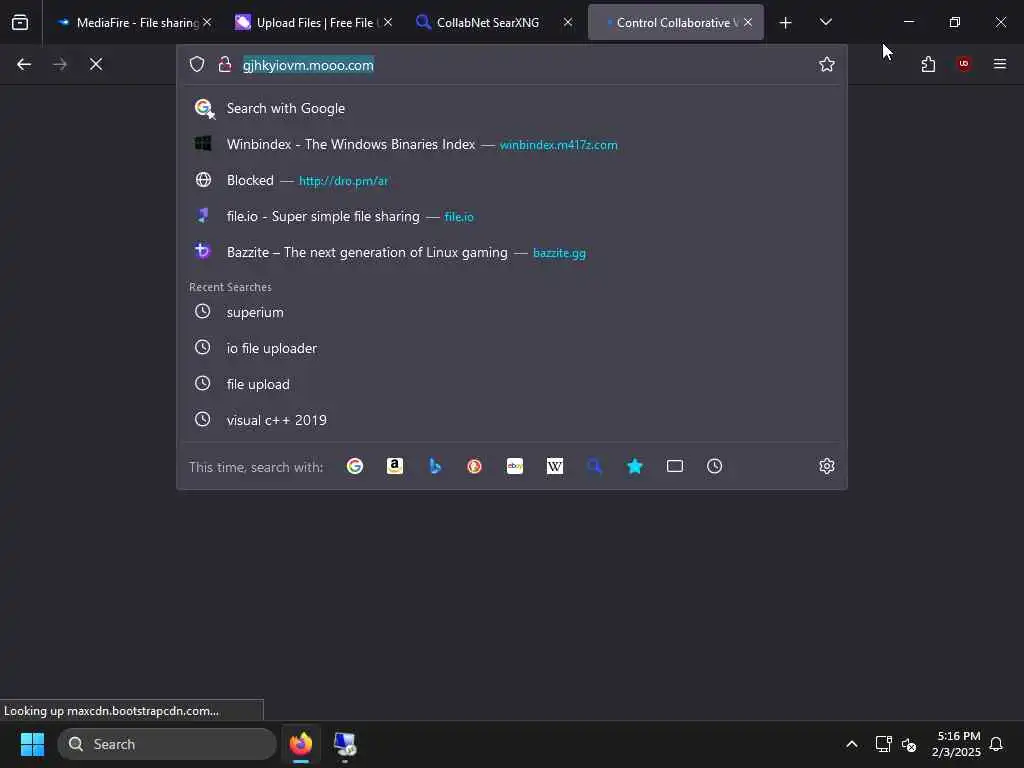Show hidden system tray icons
The width and height of the screenshot is (1024, 768).
coord(852,744)
